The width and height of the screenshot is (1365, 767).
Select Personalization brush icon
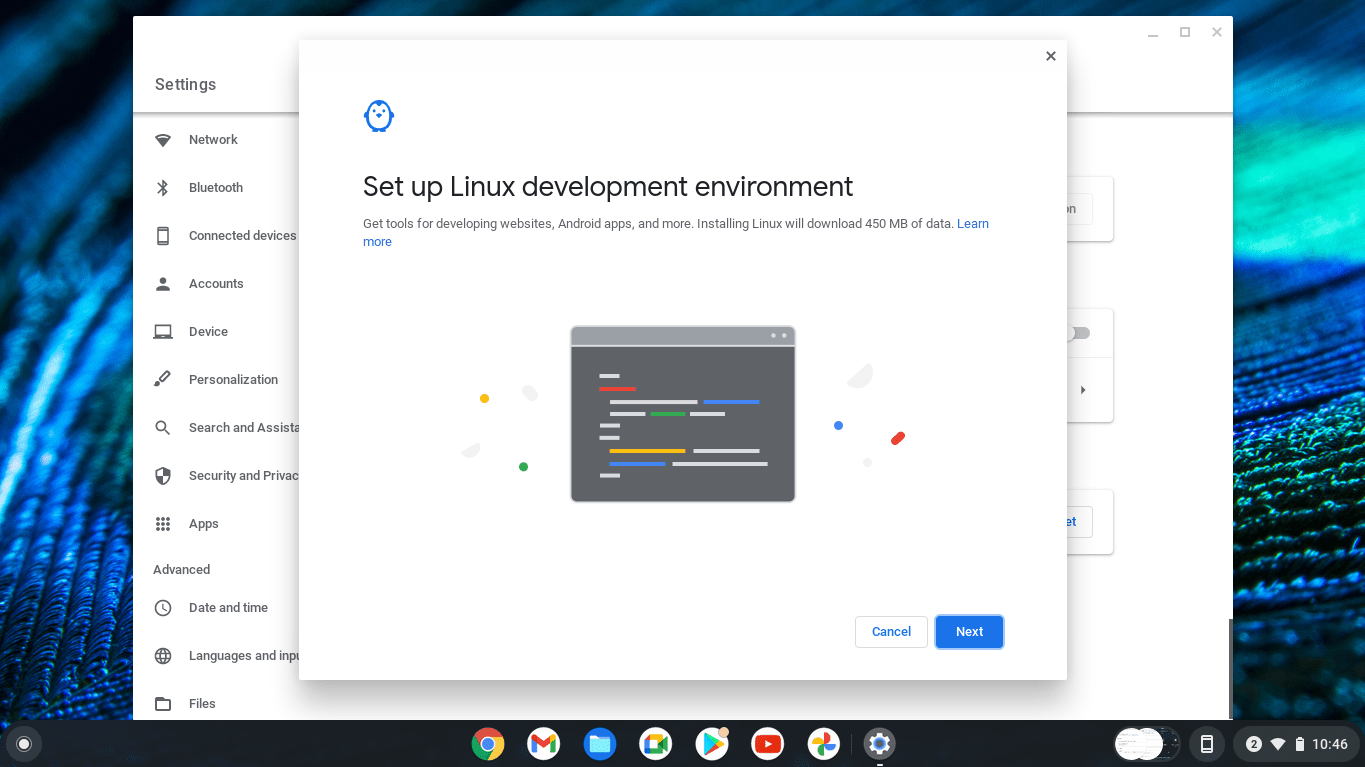[x=163, y=380]
